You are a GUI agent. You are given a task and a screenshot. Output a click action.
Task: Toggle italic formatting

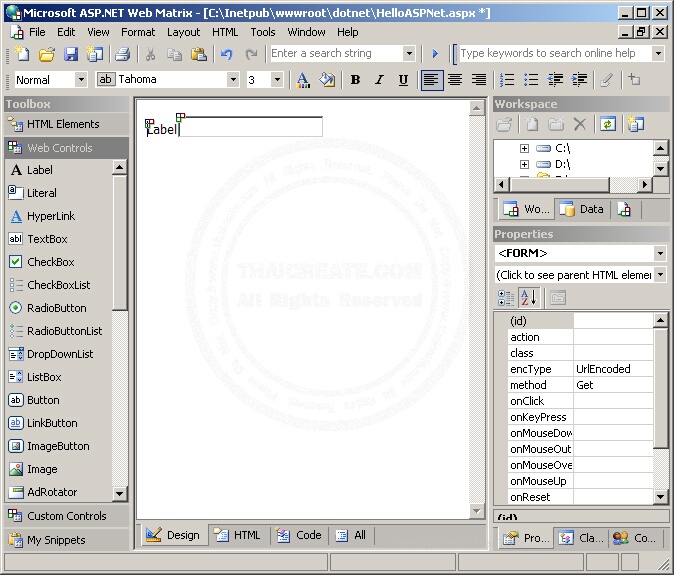pyautogui.click(x=379, y=80)
